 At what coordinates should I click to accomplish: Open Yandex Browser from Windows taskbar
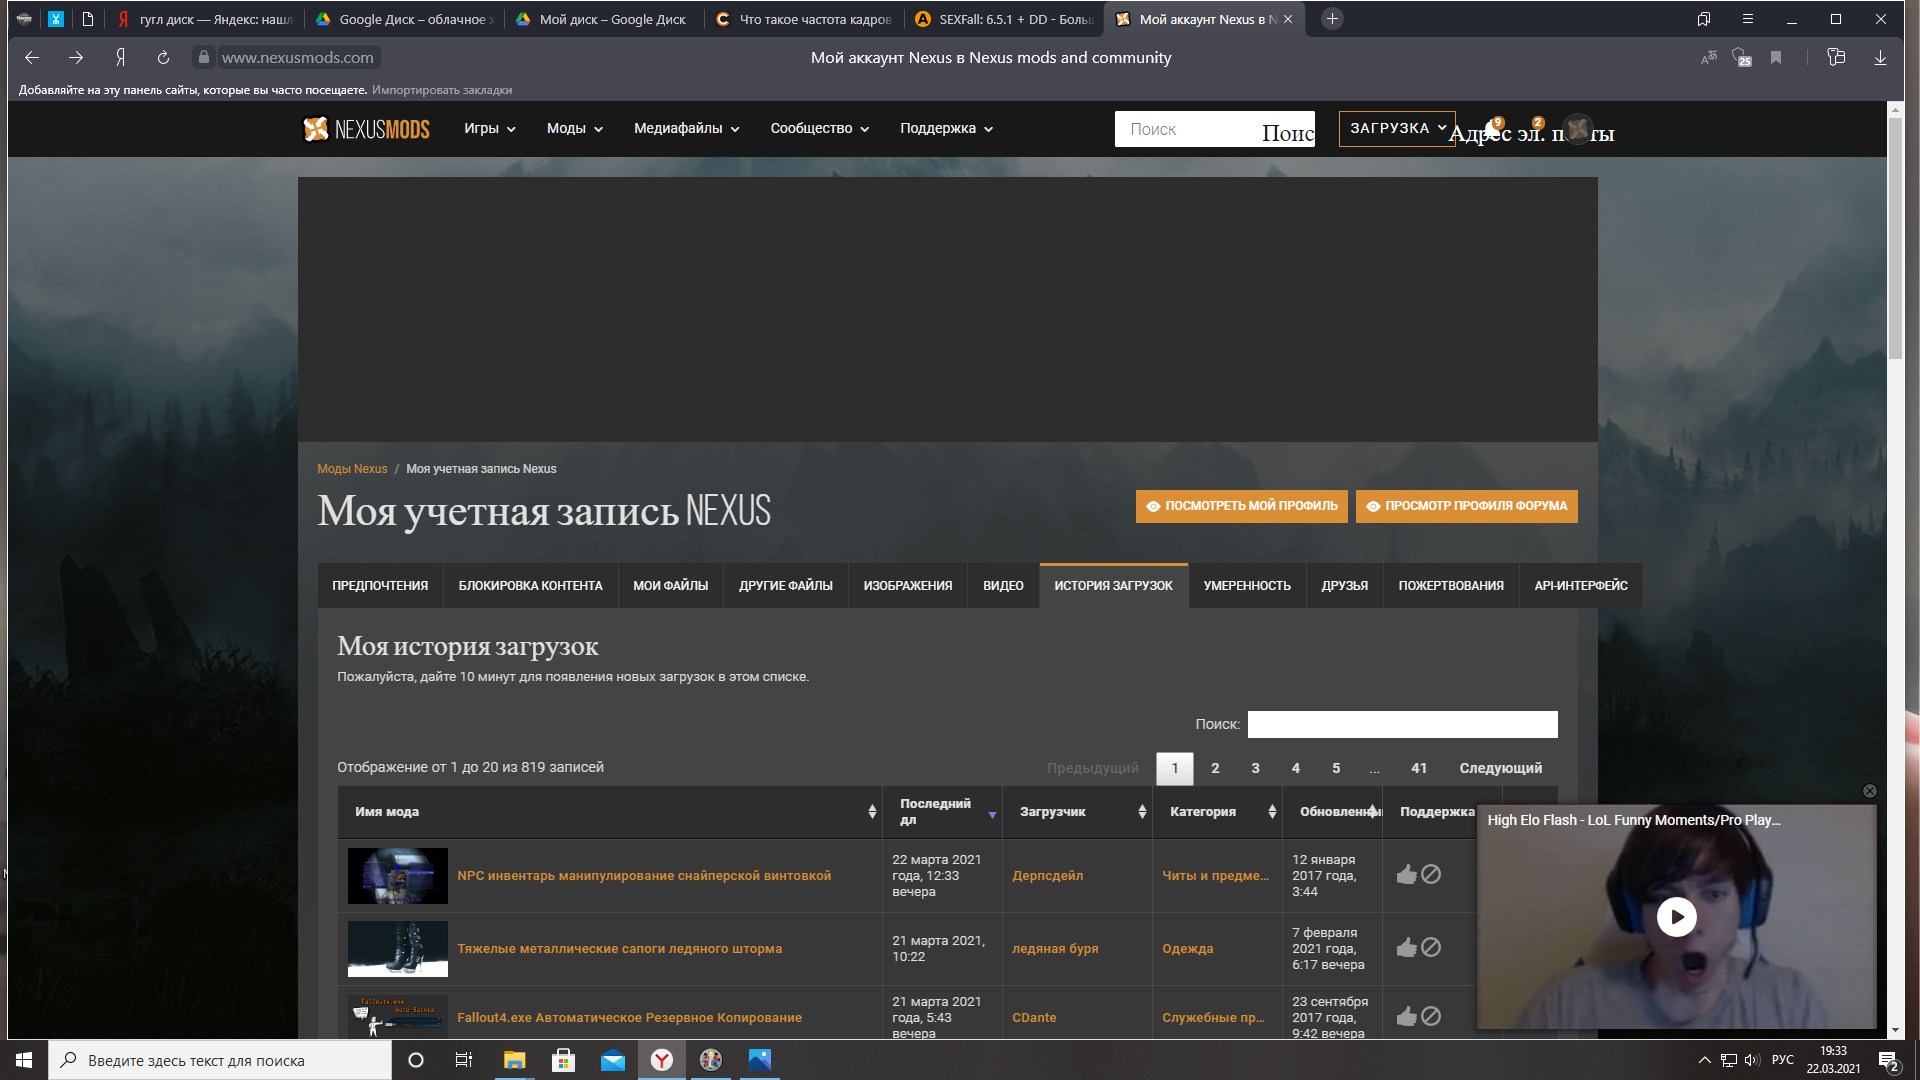pos(662,1060)
